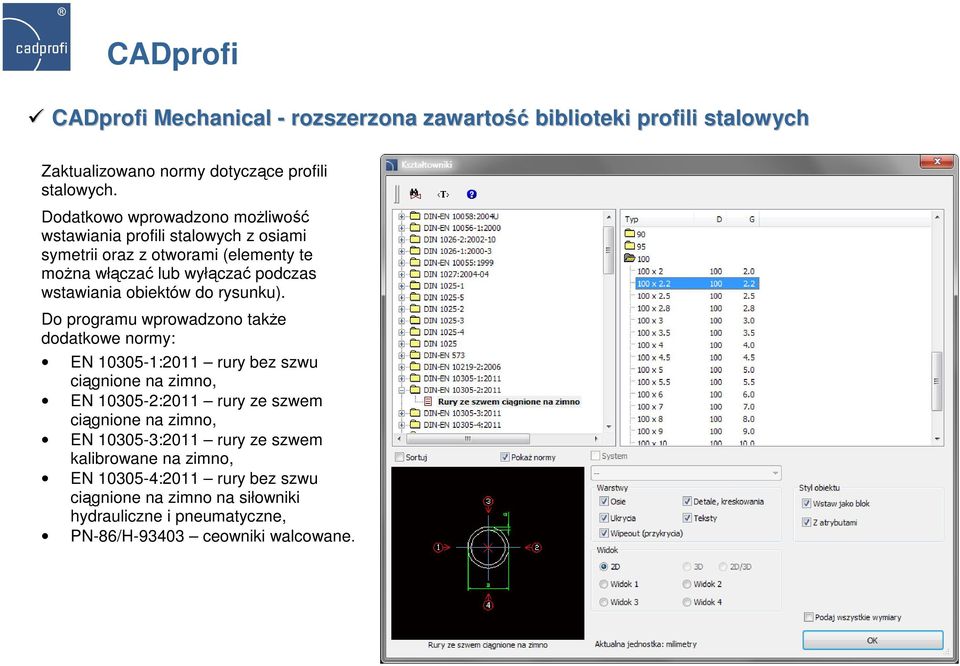This screenshot has height=666, width=960.
Task: Expand the DIN 1026-2:2002-10 node
Action: tap(402, 239)
